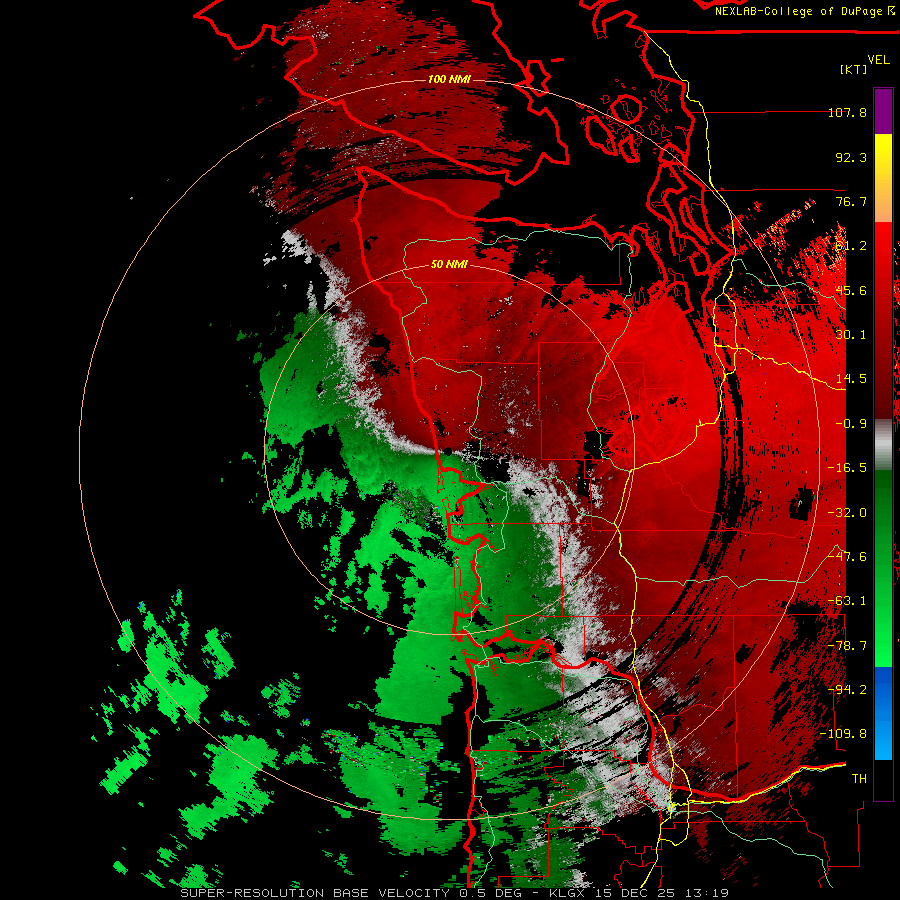Select the -47.6 scale value
Viewport: 900px width, 900px height.
click(x=847, y=557)
